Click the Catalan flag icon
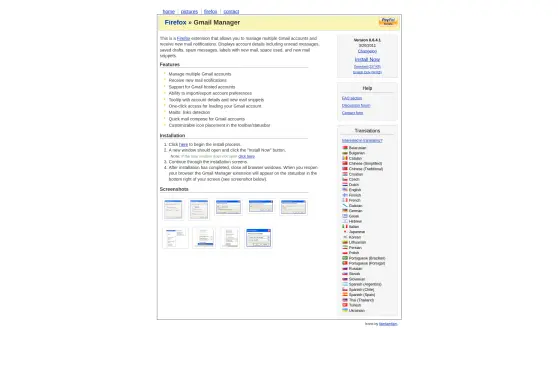The width and height of the screenshot is (558, 382). tap(345, 158)
